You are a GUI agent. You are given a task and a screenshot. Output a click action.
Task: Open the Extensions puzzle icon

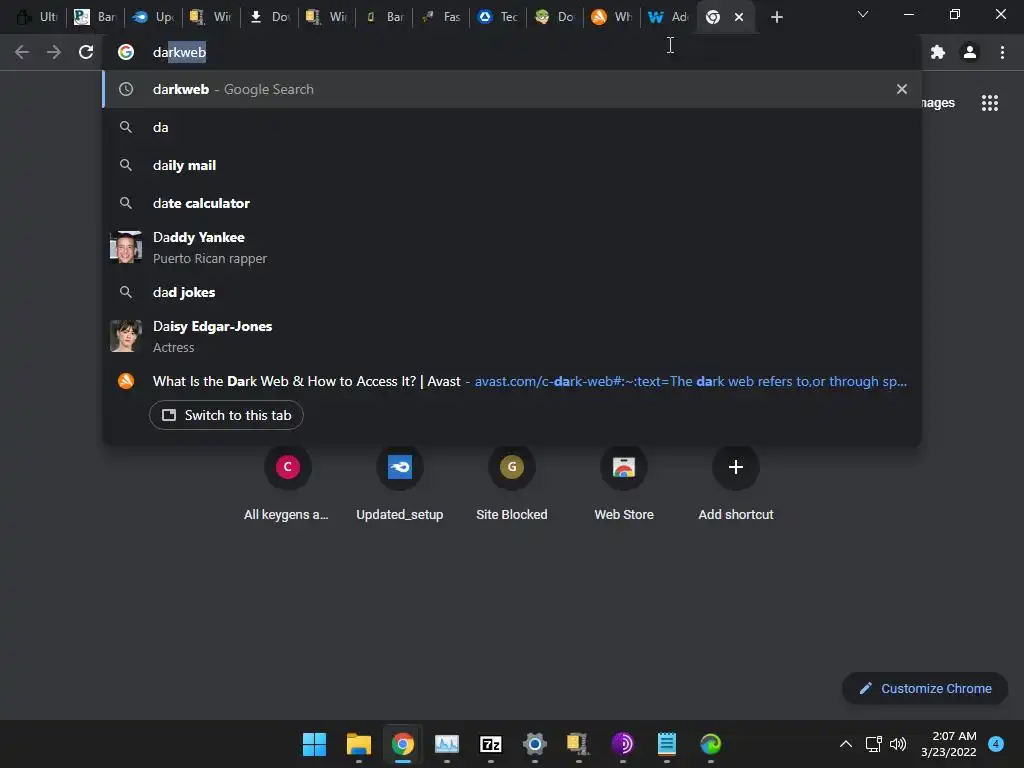click(x=938, y=52)
